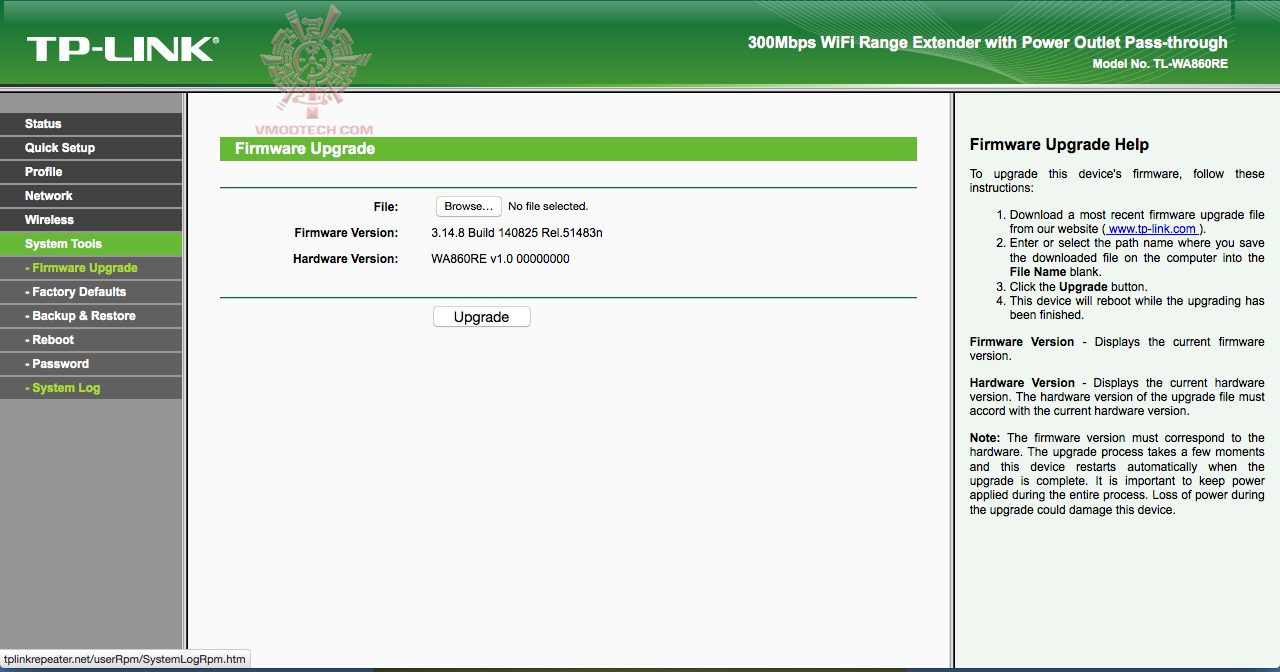
Task: Click the 'Firmware Version:' field label
Action: click(346, 233)
